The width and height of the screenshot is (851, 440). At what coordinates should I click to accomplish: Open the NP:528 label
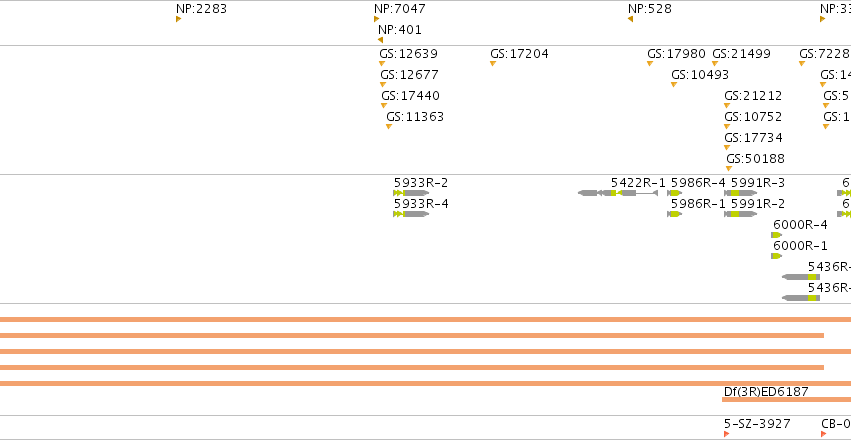pyautogui.click(x=650, y=9)
